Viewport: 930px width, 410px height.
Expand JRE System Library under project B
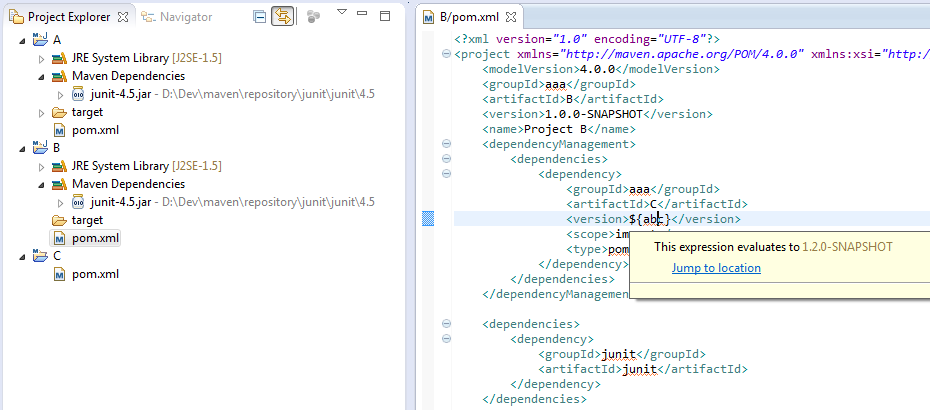[x=41, y=166]
